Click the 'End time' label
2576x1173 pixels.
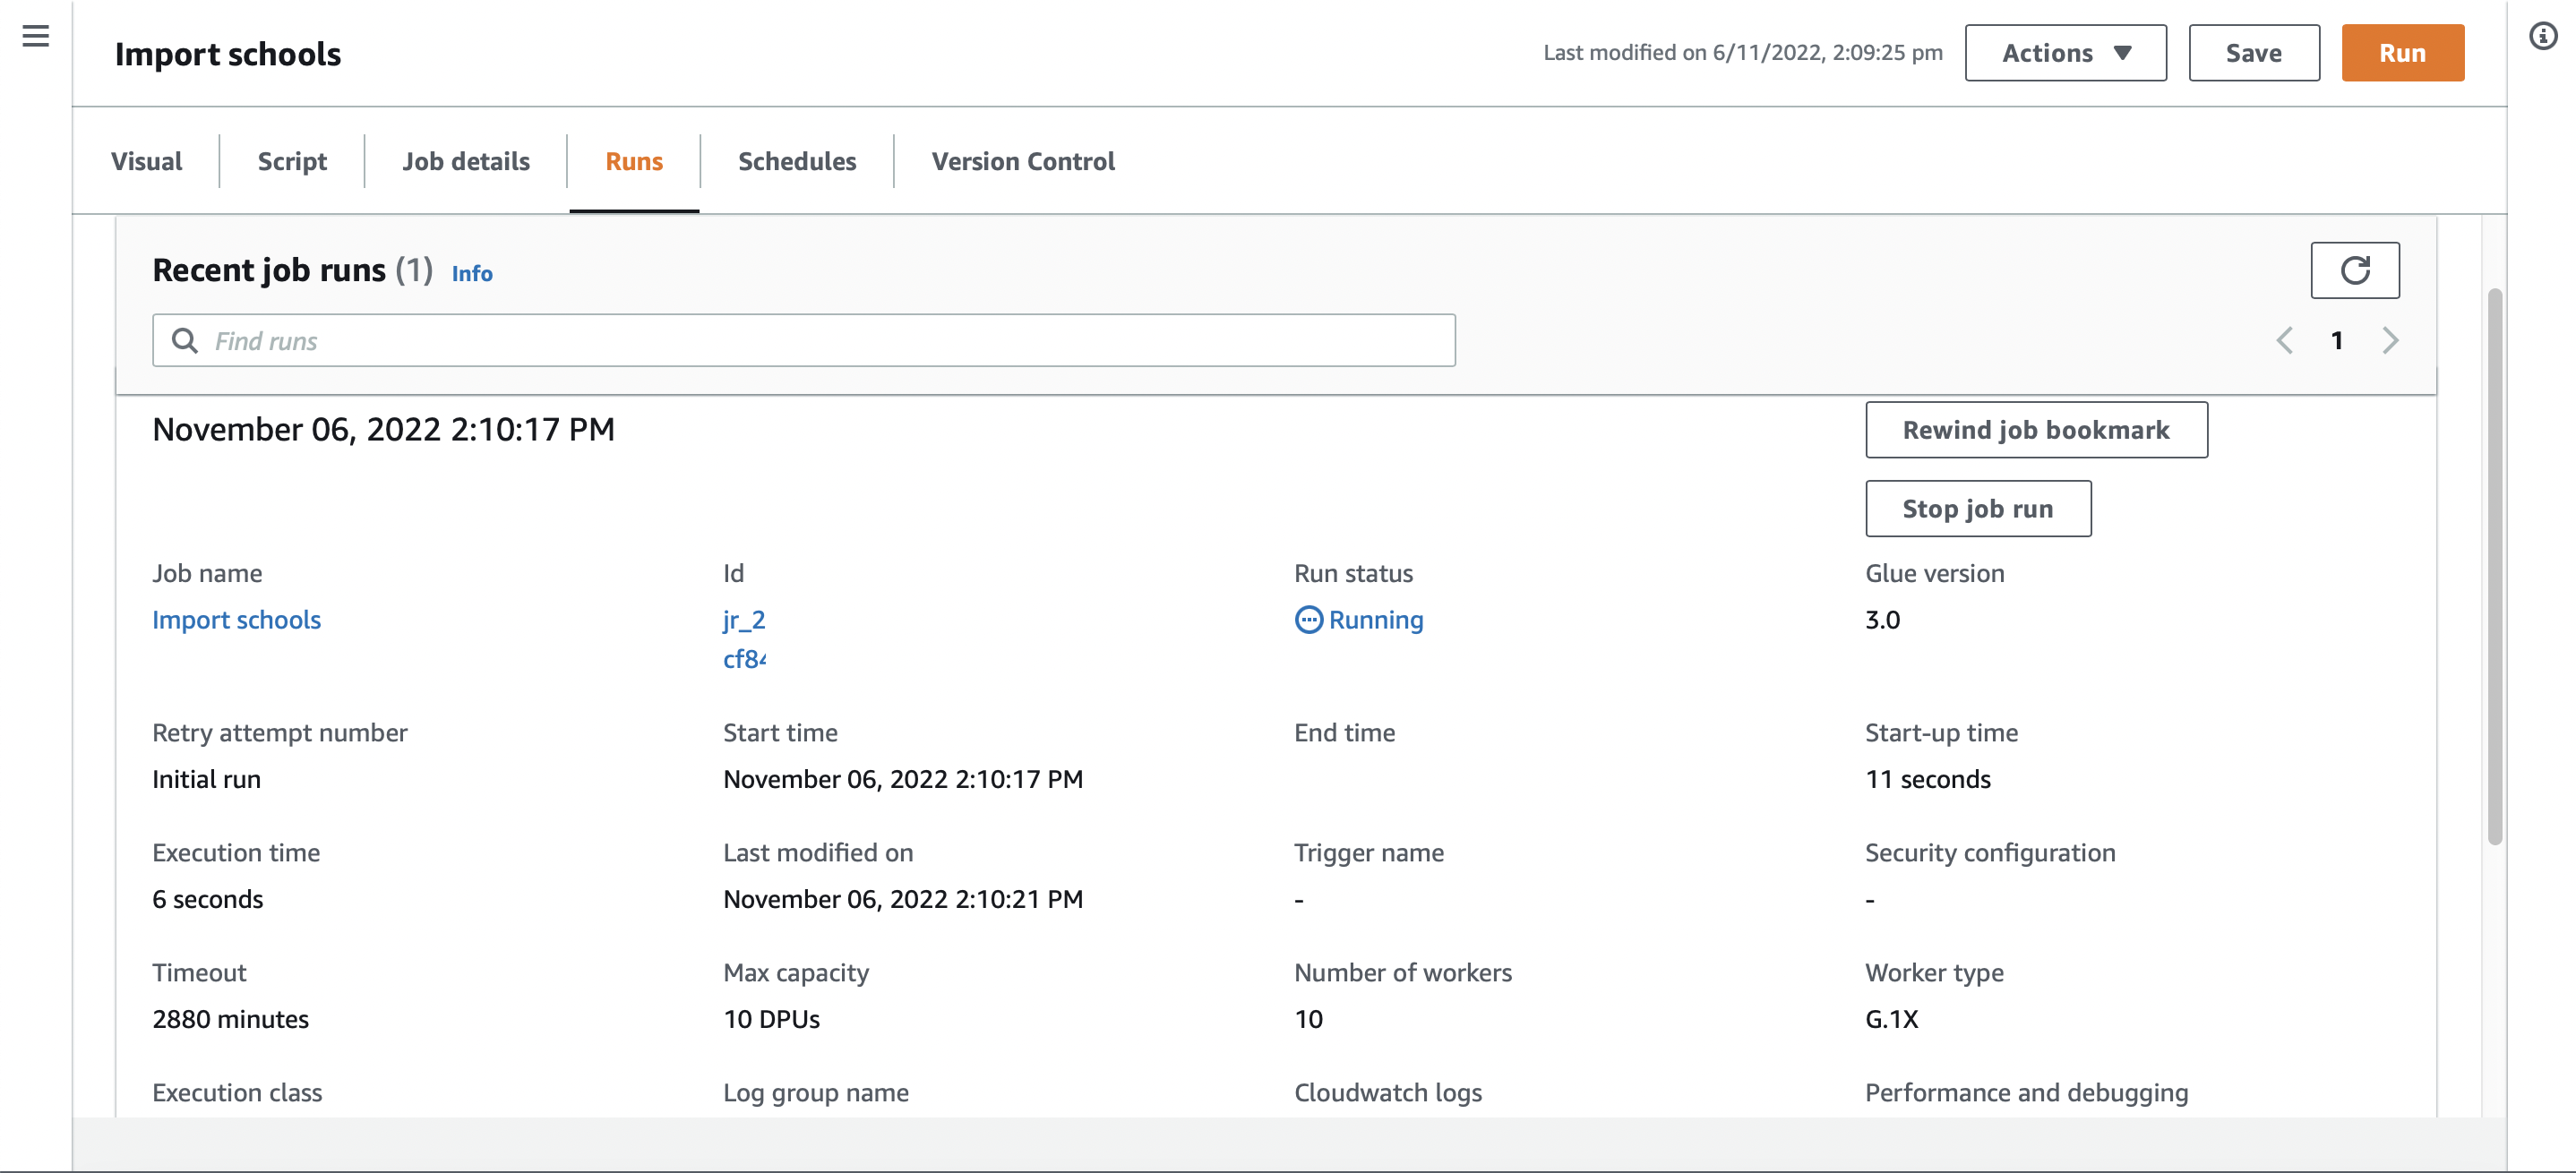[x=1344, y=733]
